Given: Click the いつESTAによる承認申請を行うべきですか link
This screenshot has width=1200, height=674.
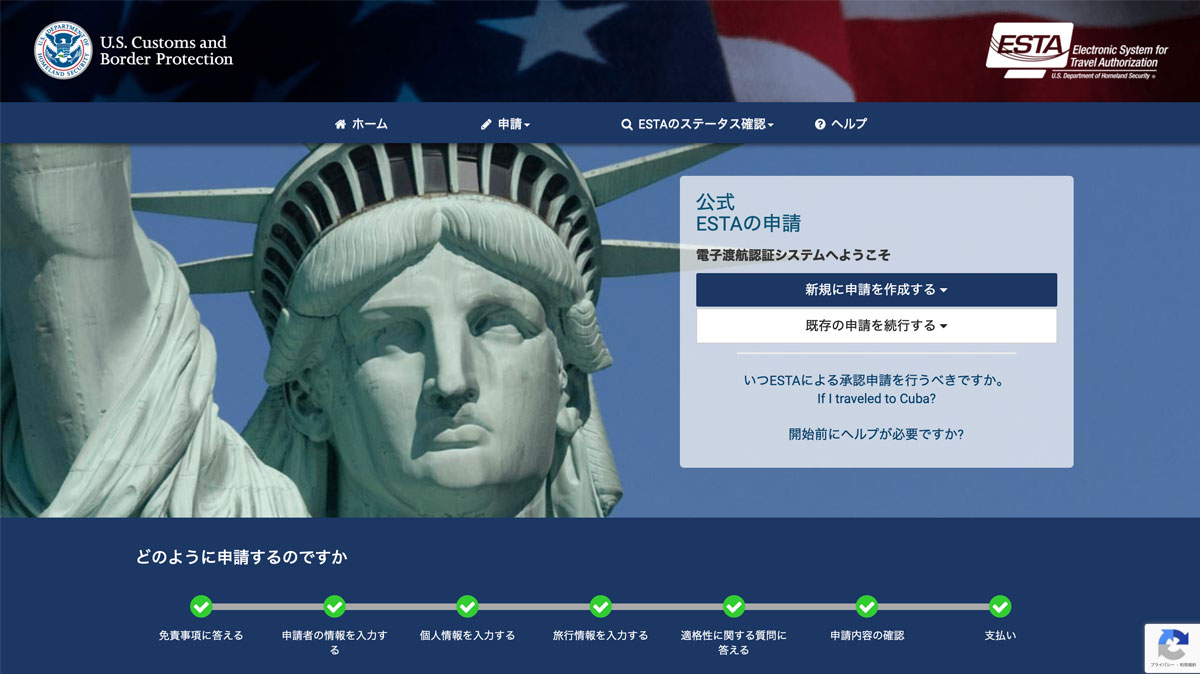Looking at the screenshot, I should pos(876,381).
